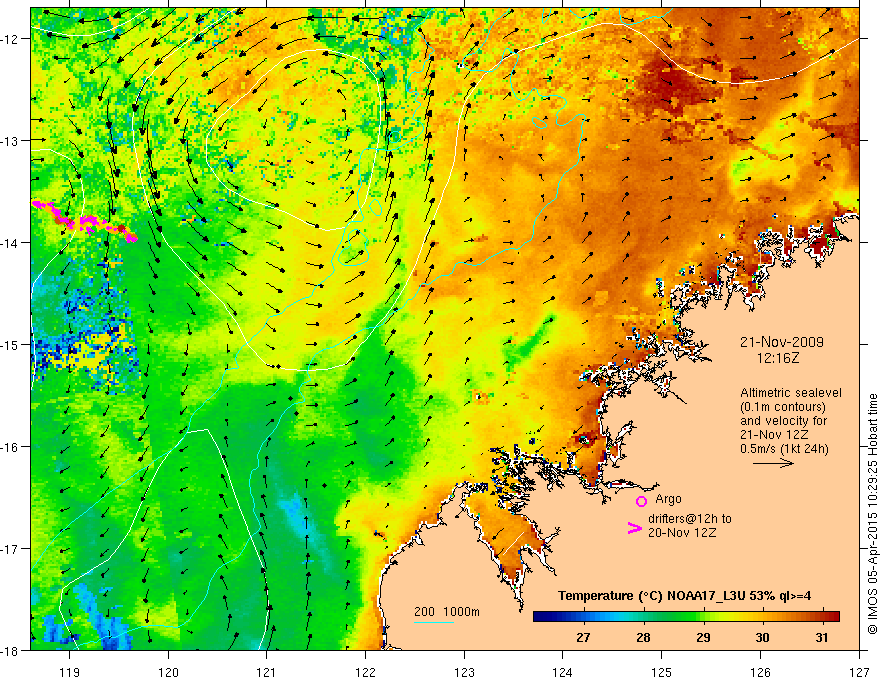The height and width of the screenshot is (680, 880).
Task: Click the velocity scale arrow in legend
Action: coord(773,463)
